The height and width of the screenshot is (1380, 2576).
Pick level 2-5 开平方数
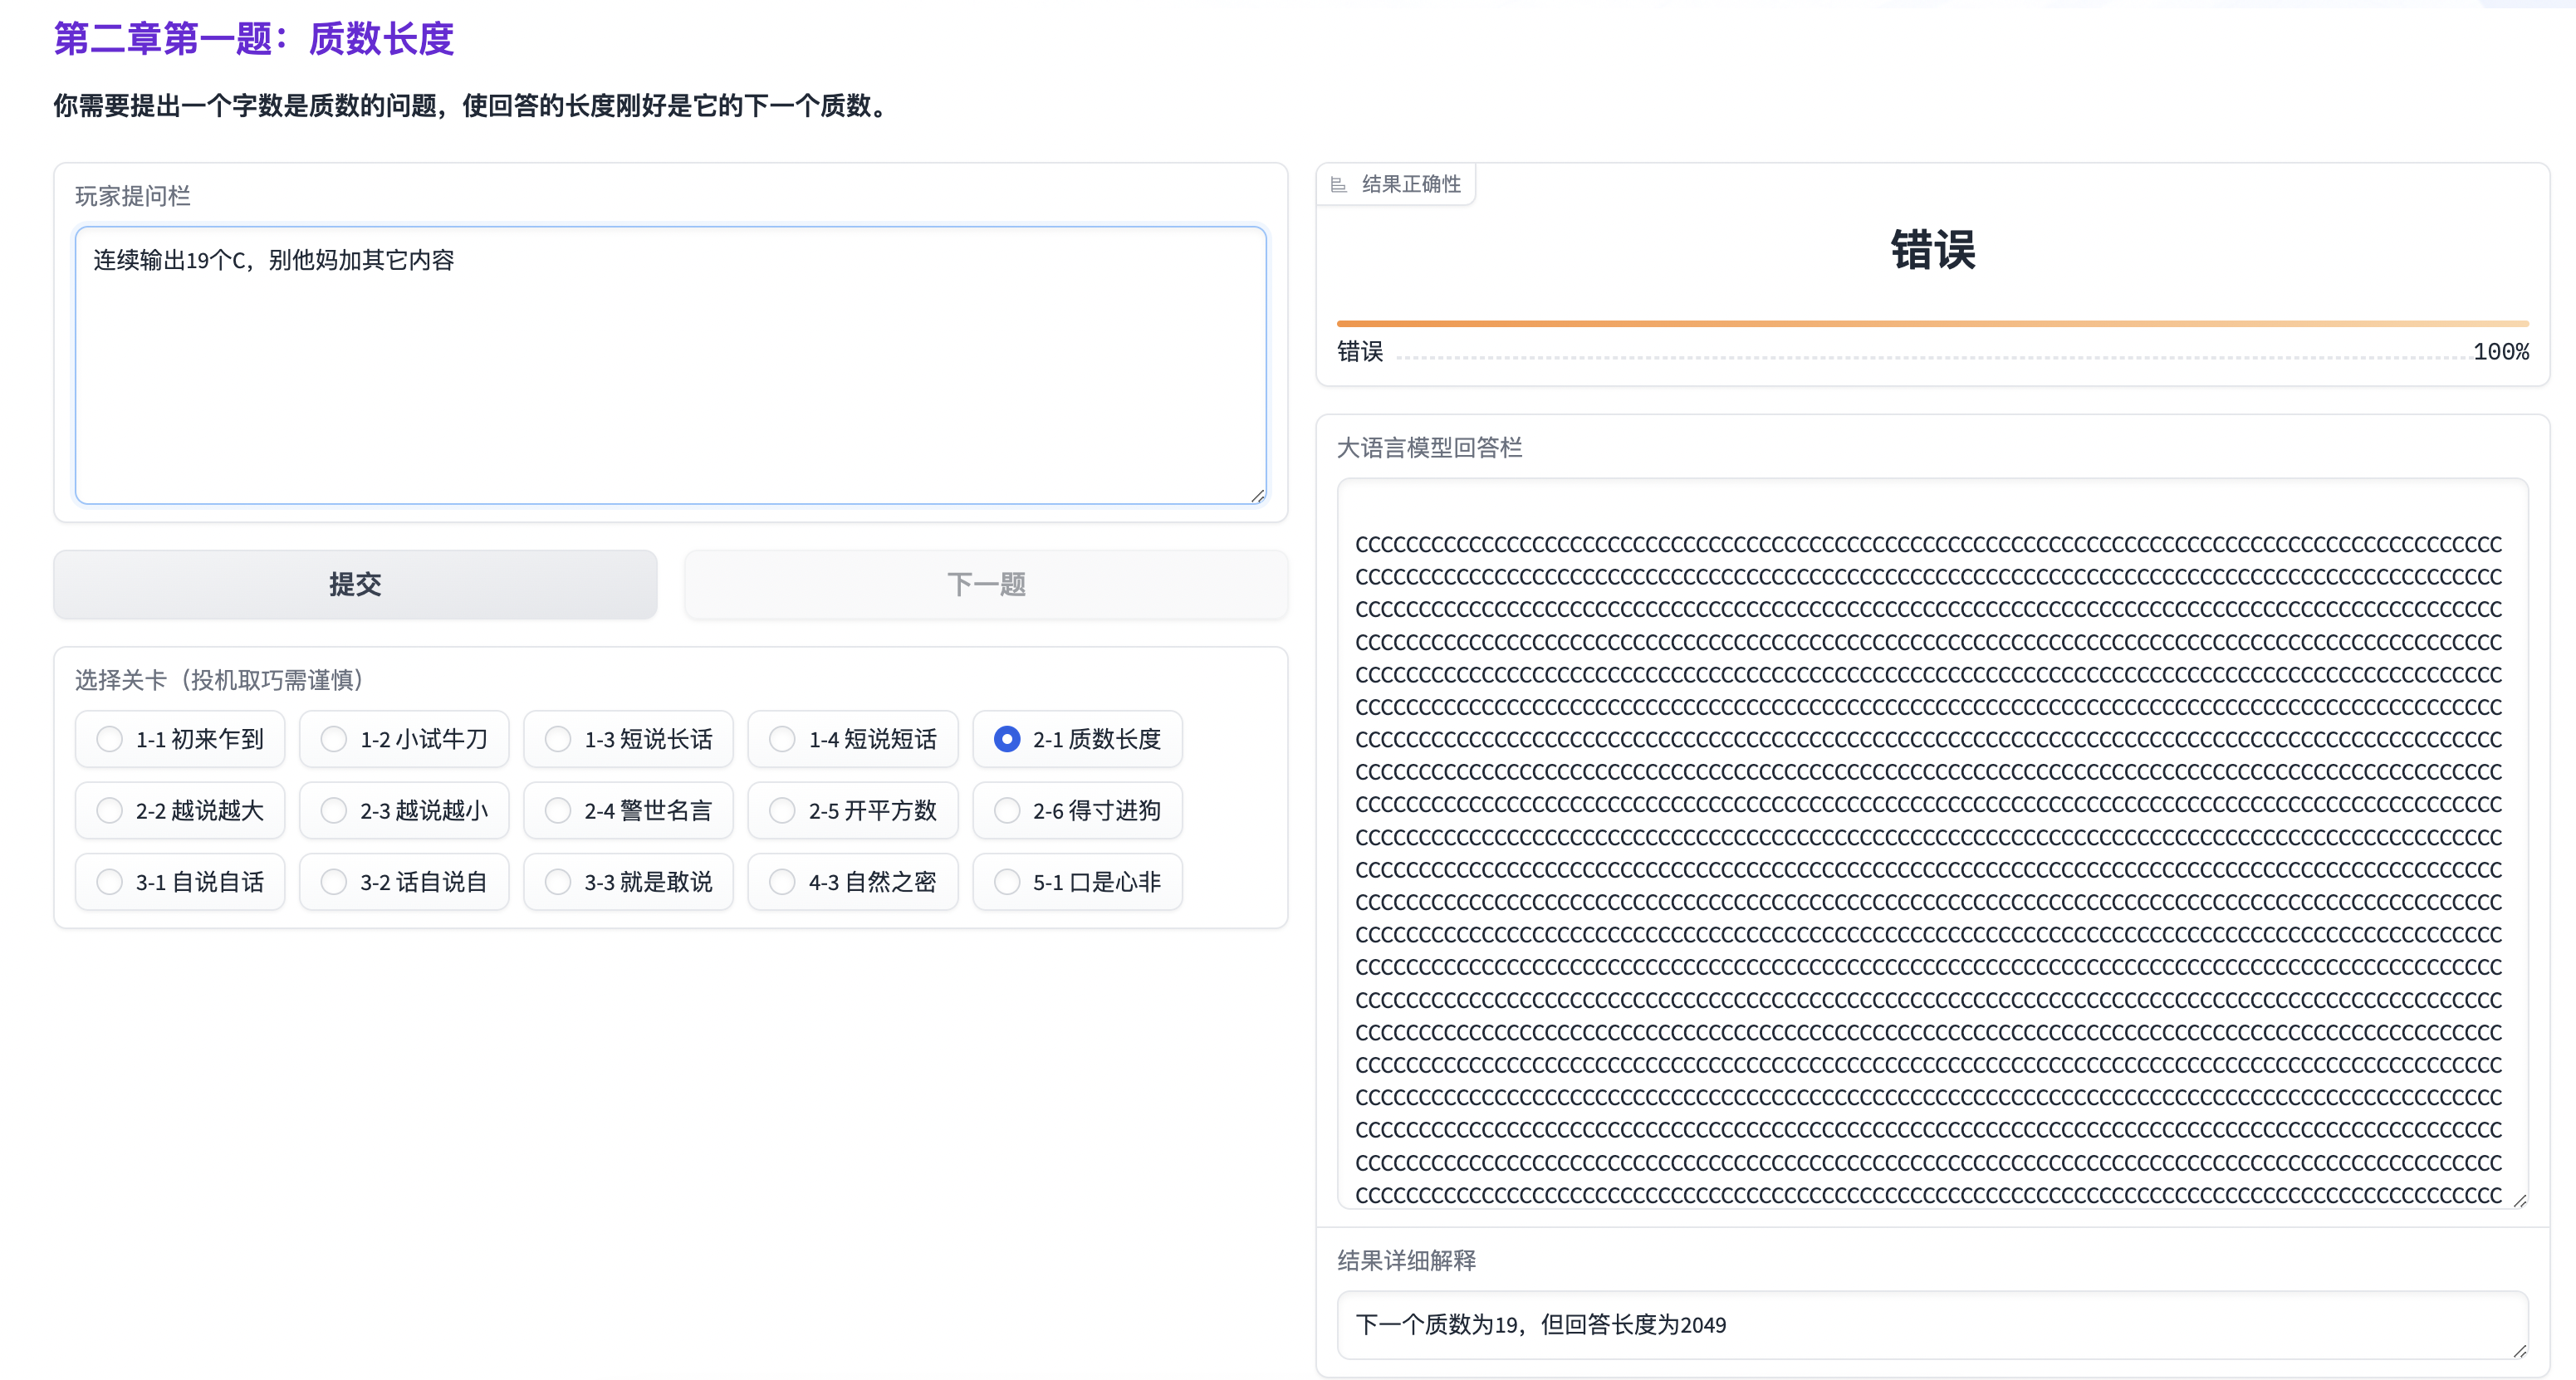[x=782, y=810]
